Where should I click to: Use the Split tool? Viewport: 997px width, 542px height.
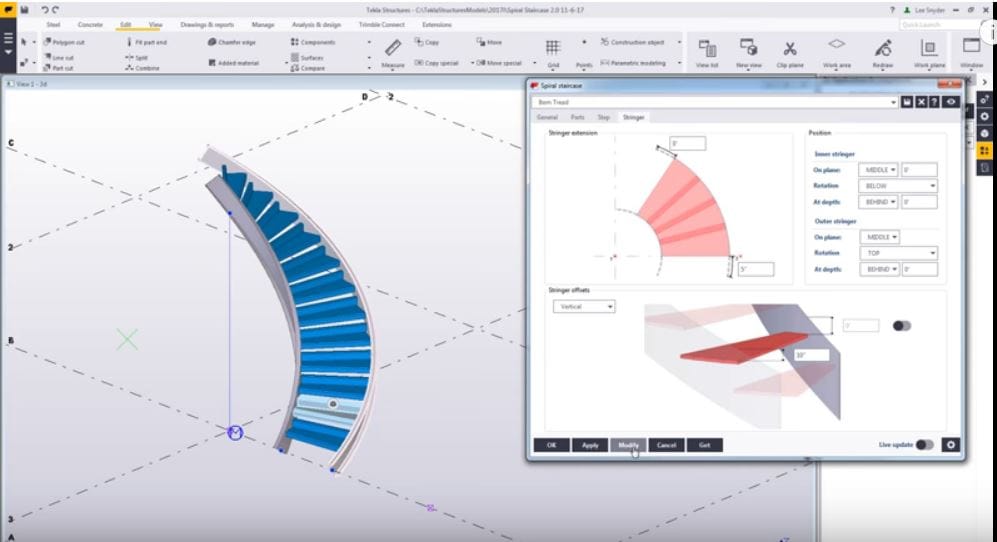click(136, 57)
